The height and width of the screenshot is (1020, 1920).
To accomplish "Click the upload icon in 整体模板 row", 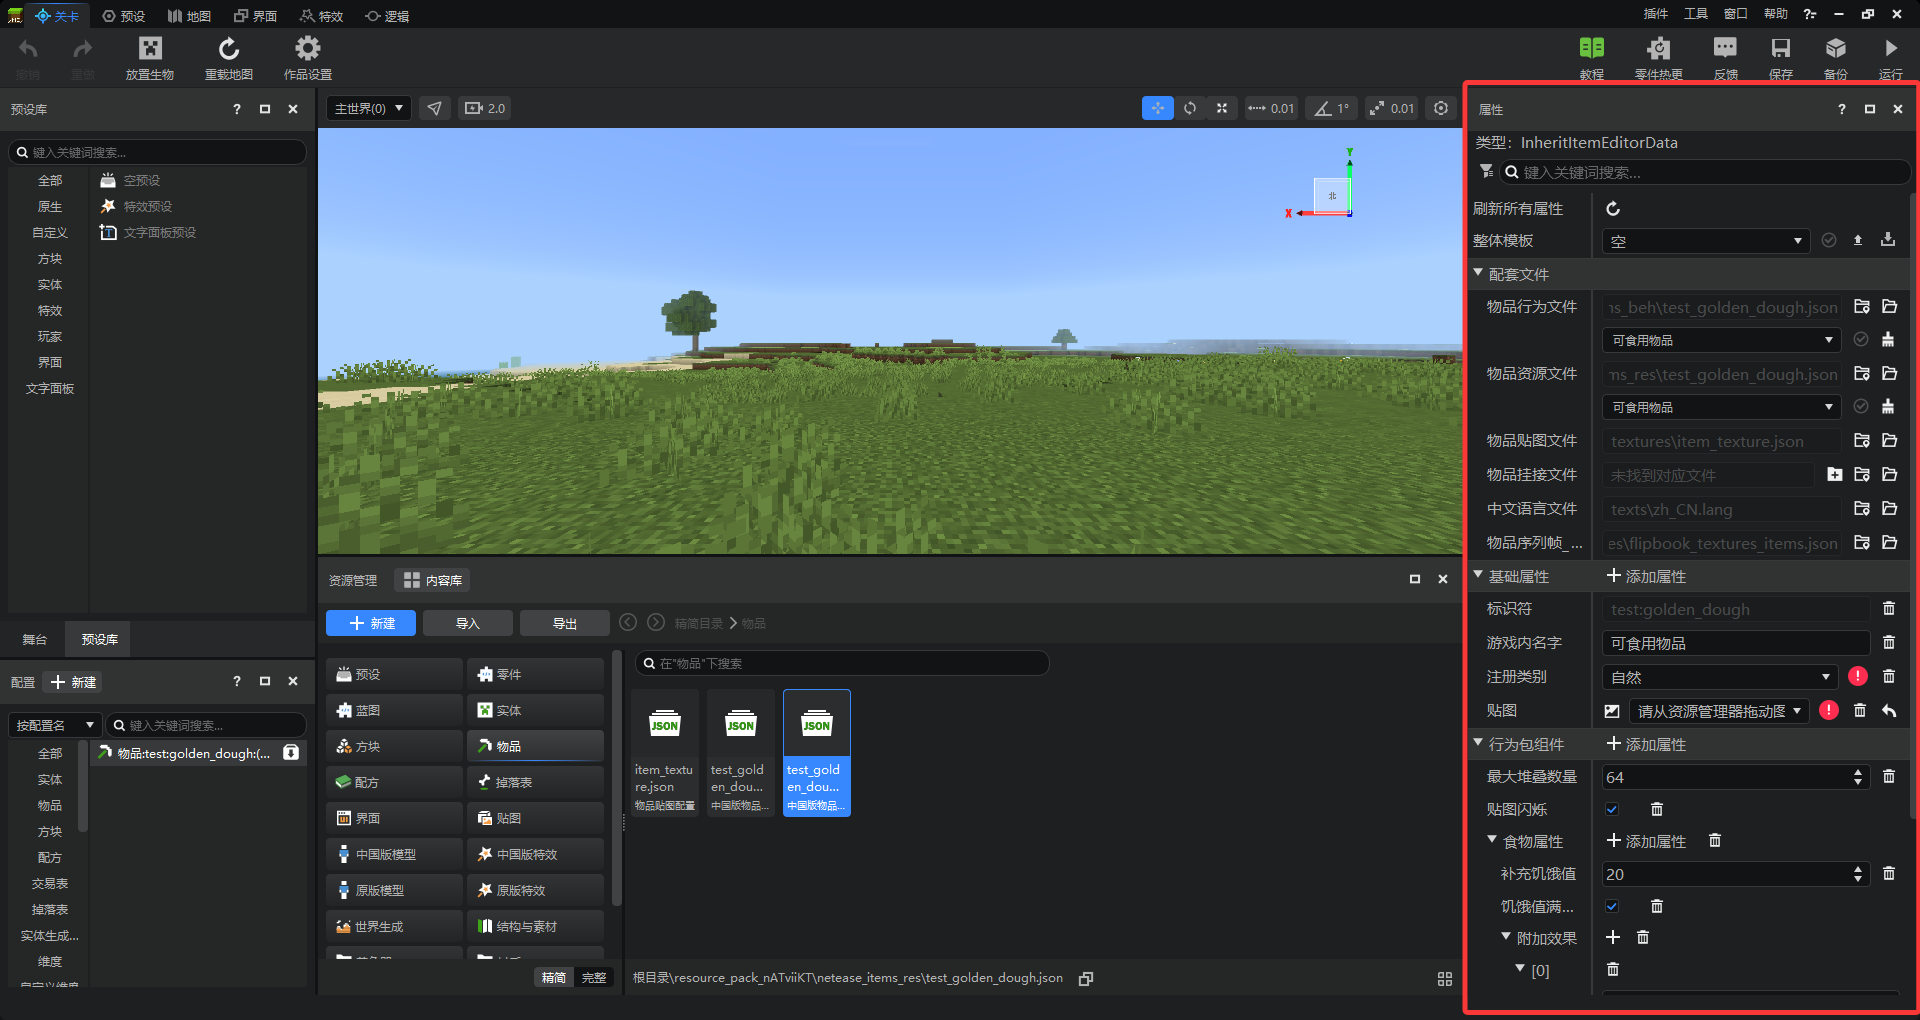I will tap(1858, 240).
